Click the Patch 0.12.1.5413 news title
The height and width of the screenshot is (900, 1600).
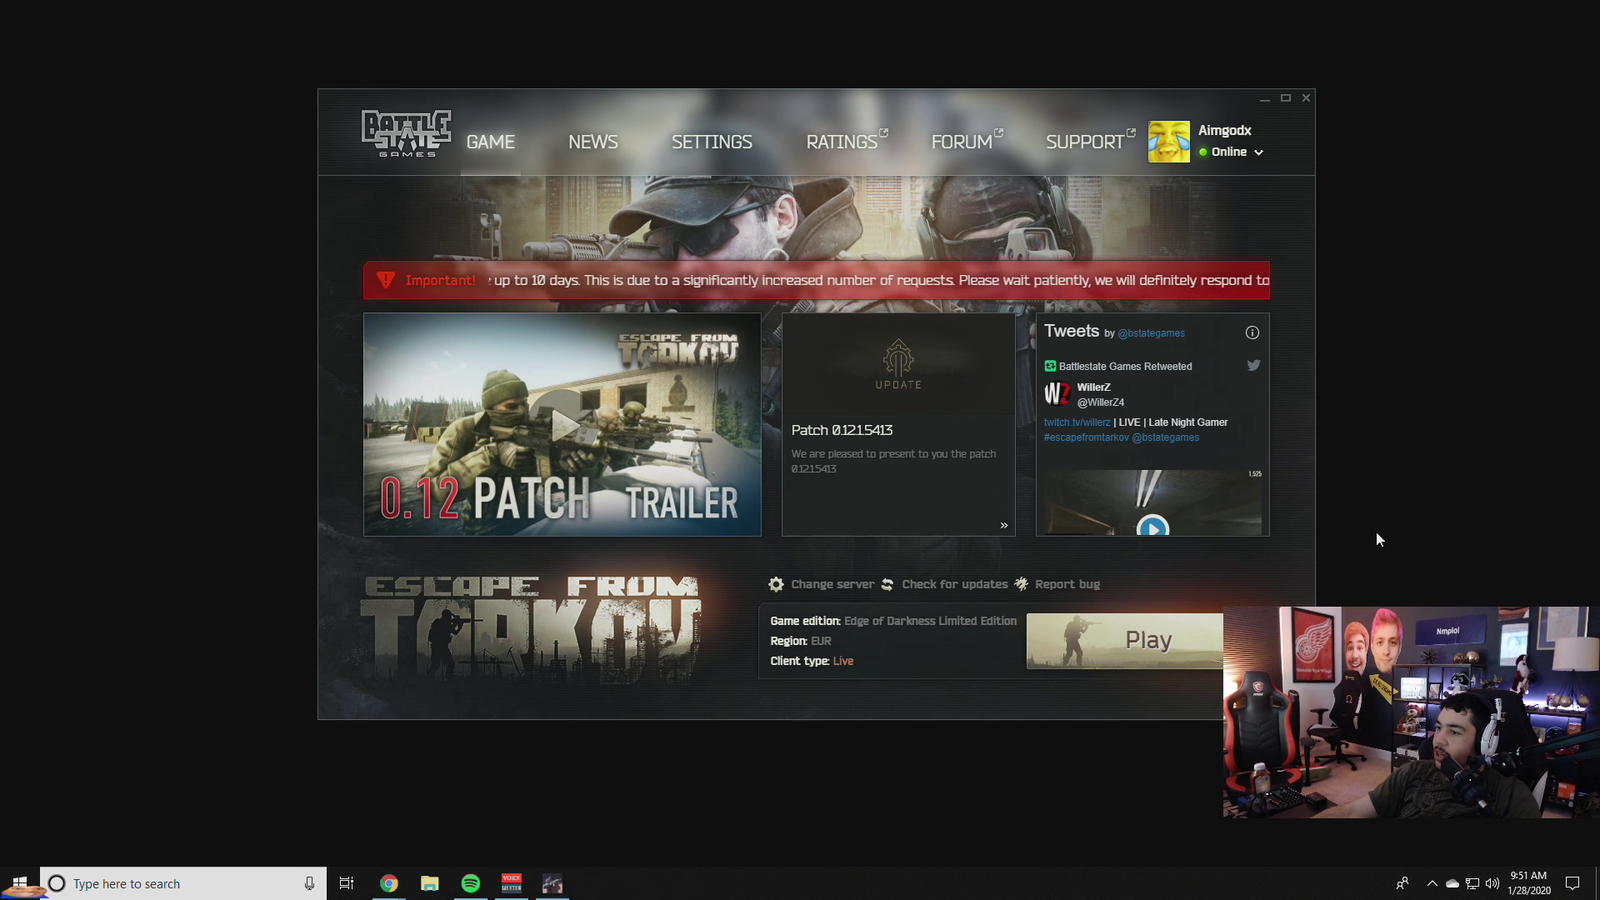click(x=842, y=430)
